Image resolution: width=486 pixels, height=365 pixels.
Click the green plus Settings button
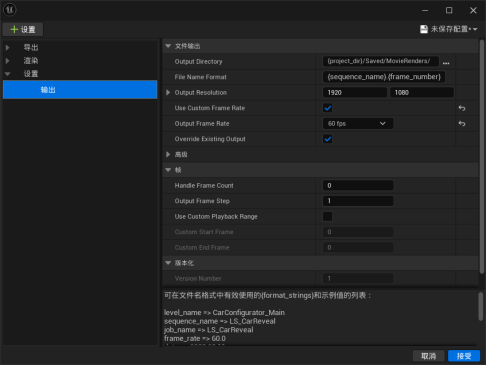(23, 29)
